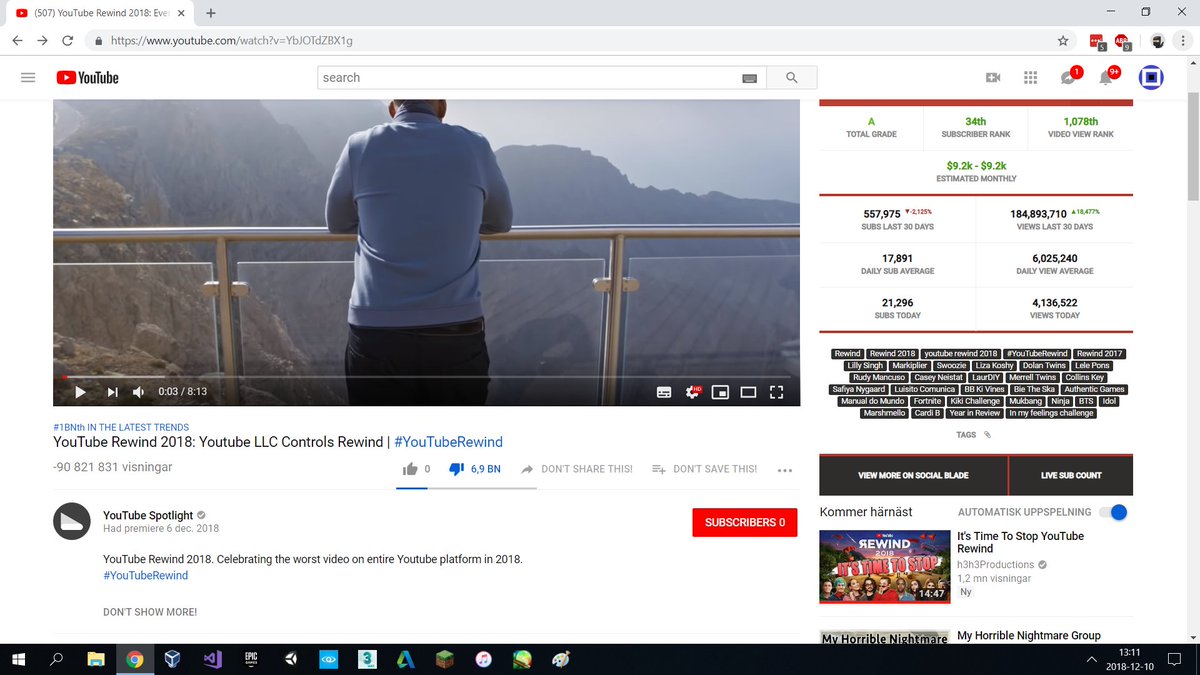Open Epic Games Launcher from taskbar

click(251, 659)
